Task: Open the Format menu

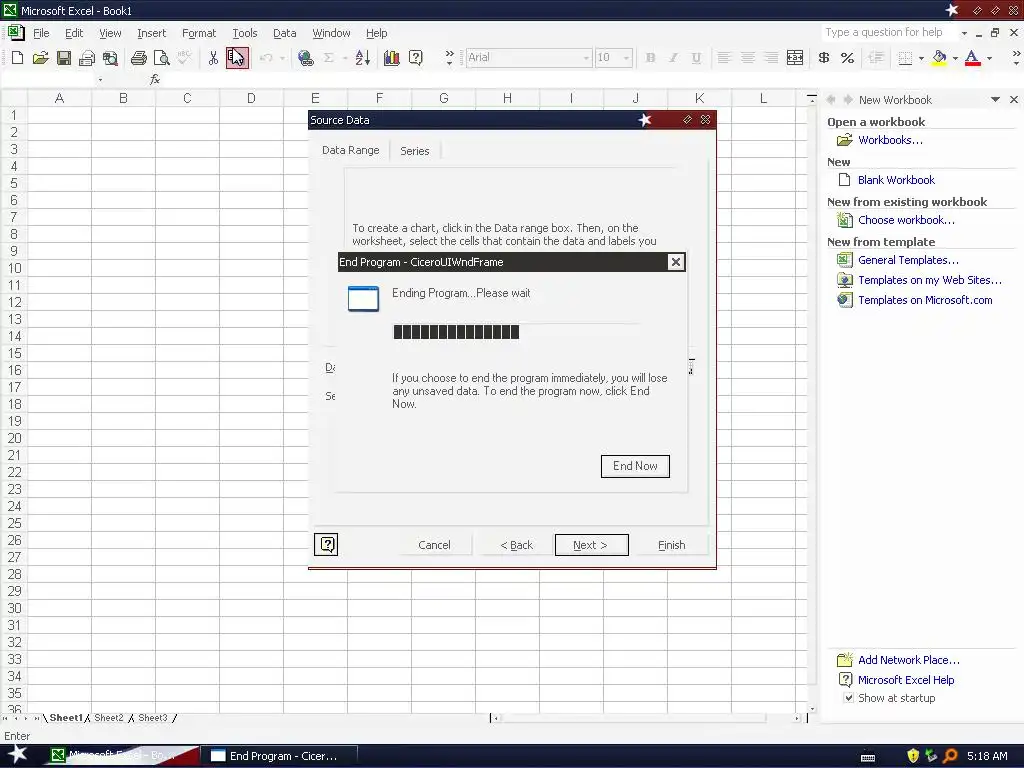Action: [x=199, y=33]
